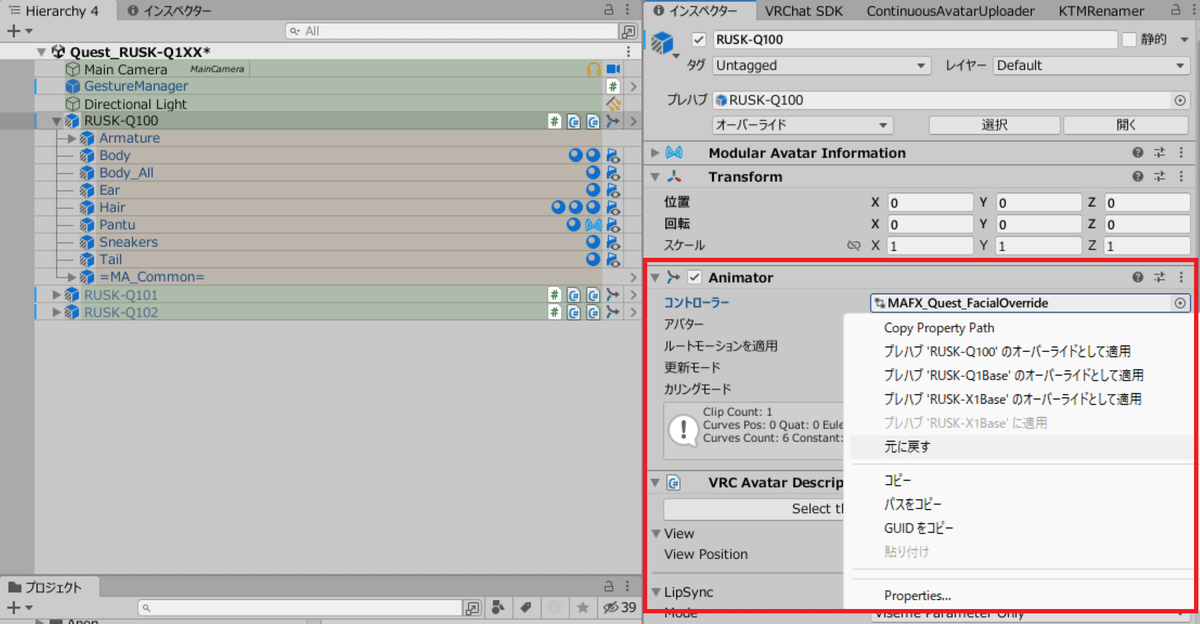Expand the RUSK-Q101 tree node

point(57,295)
